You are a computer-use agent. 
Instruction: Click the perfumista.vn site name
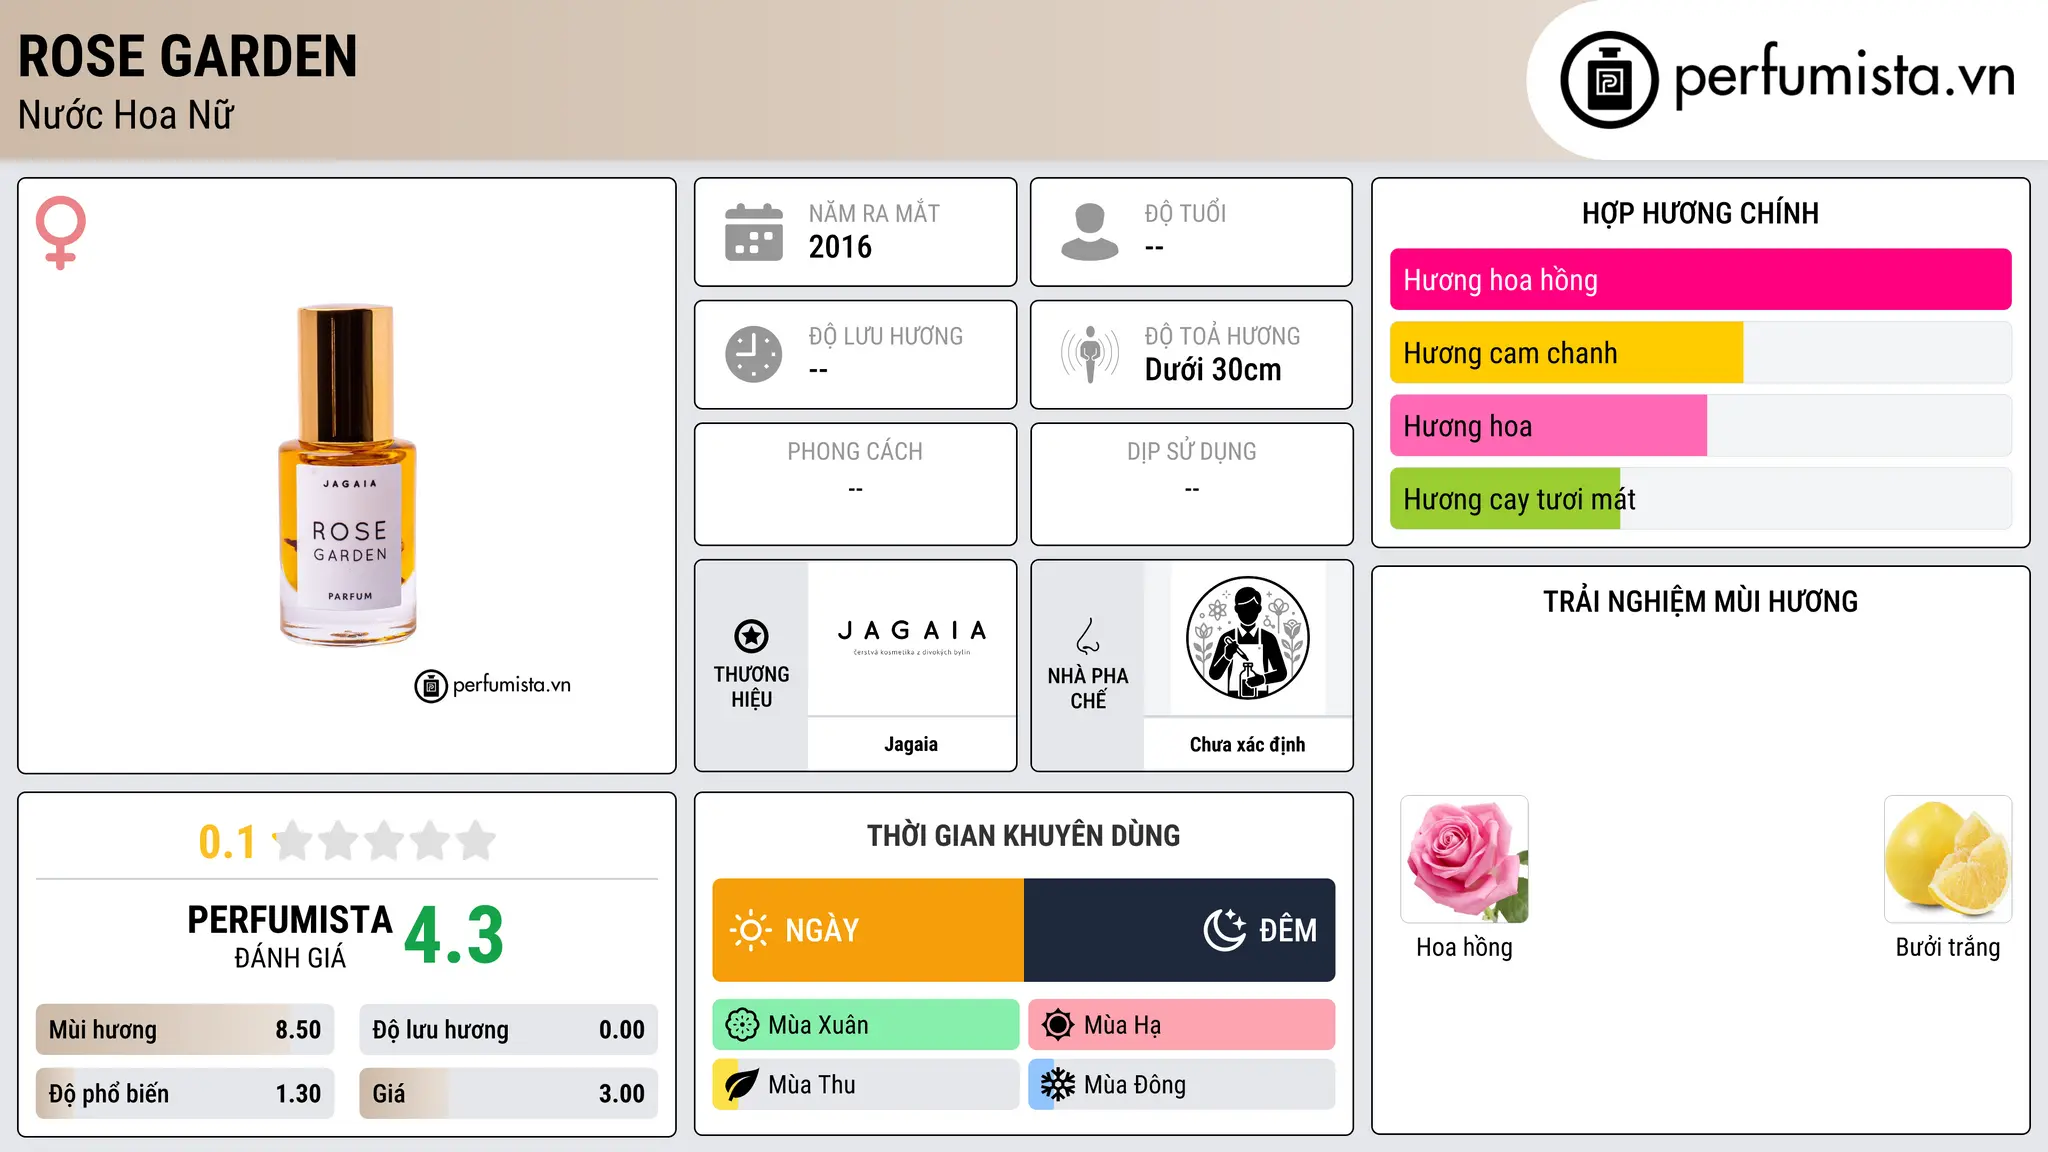tap(1844, 75)
